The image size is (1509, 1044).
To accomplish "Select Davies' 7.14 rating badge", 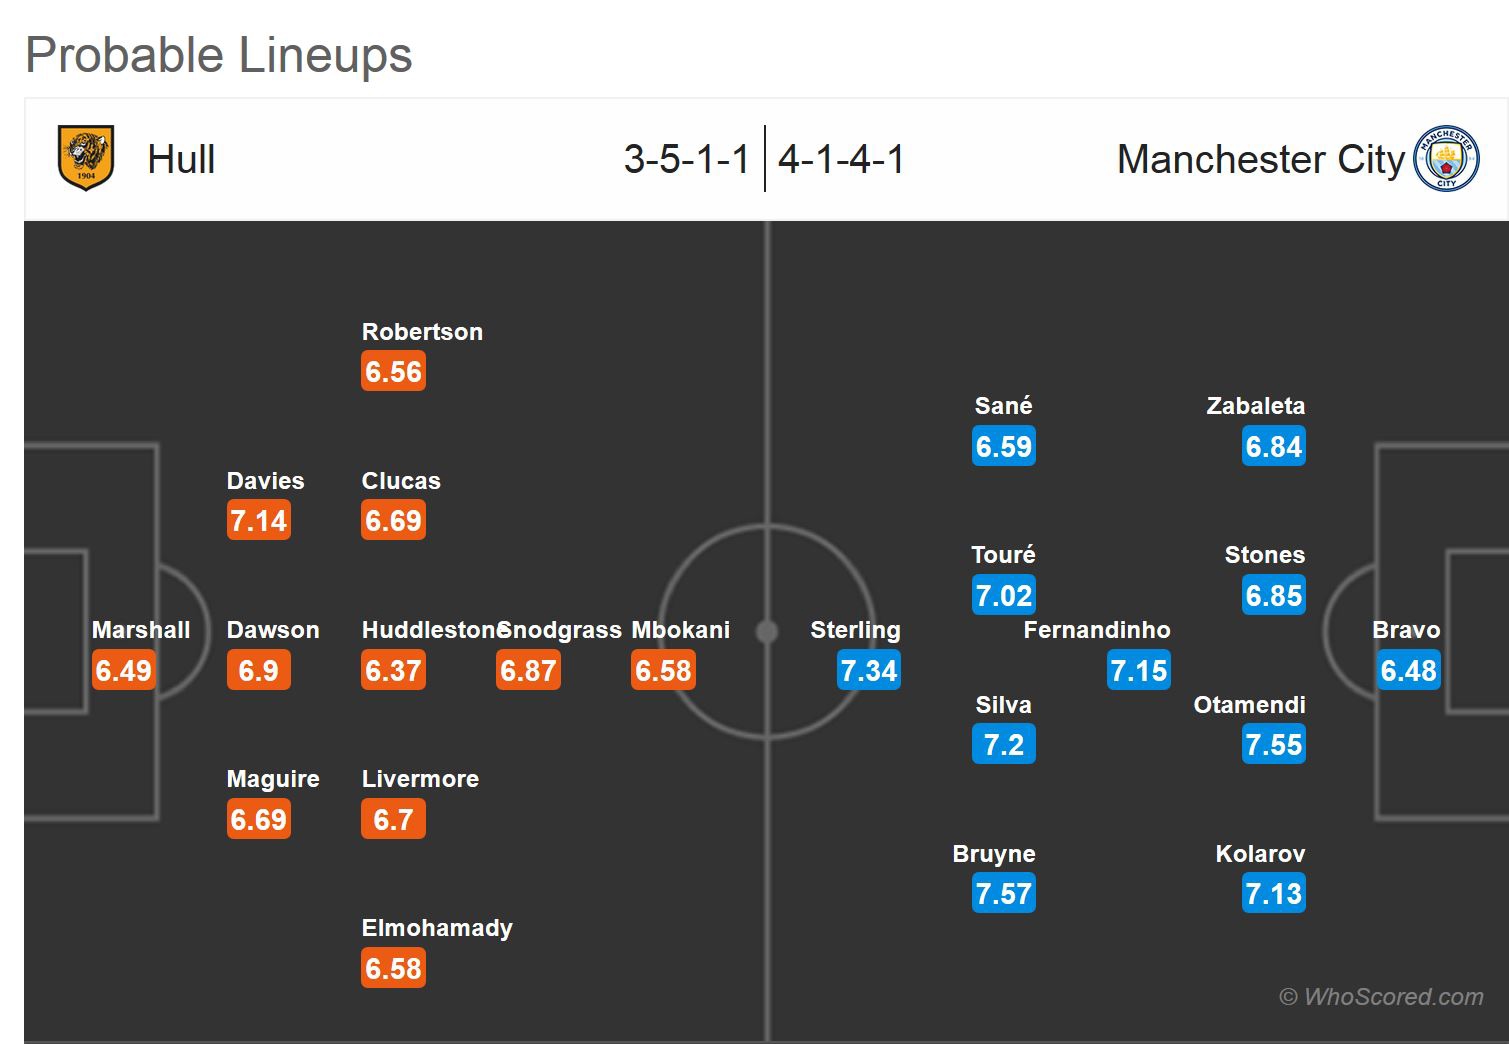I will pos(258,521).
